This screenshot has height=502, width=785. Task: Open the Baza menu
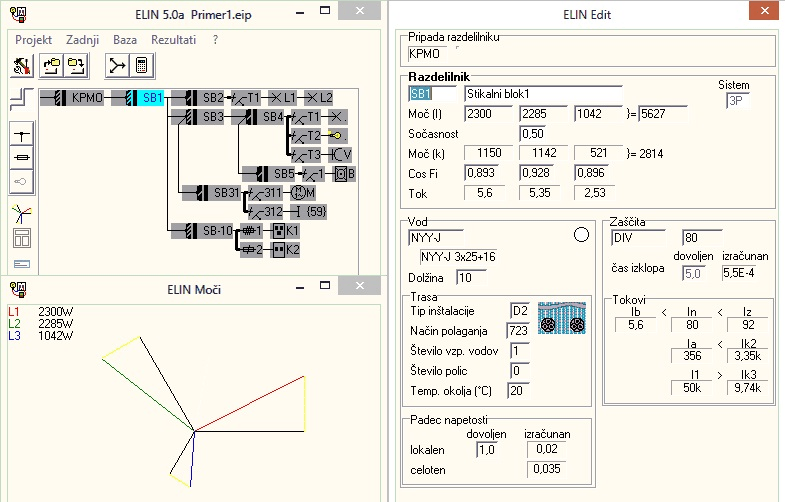125,39
